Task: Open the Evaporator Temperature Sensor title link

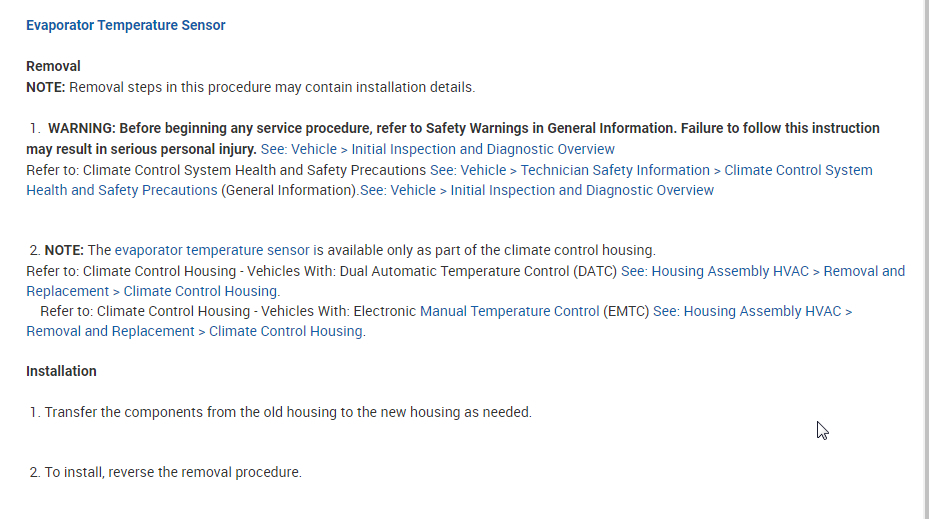Action: [x=125, y=25]
